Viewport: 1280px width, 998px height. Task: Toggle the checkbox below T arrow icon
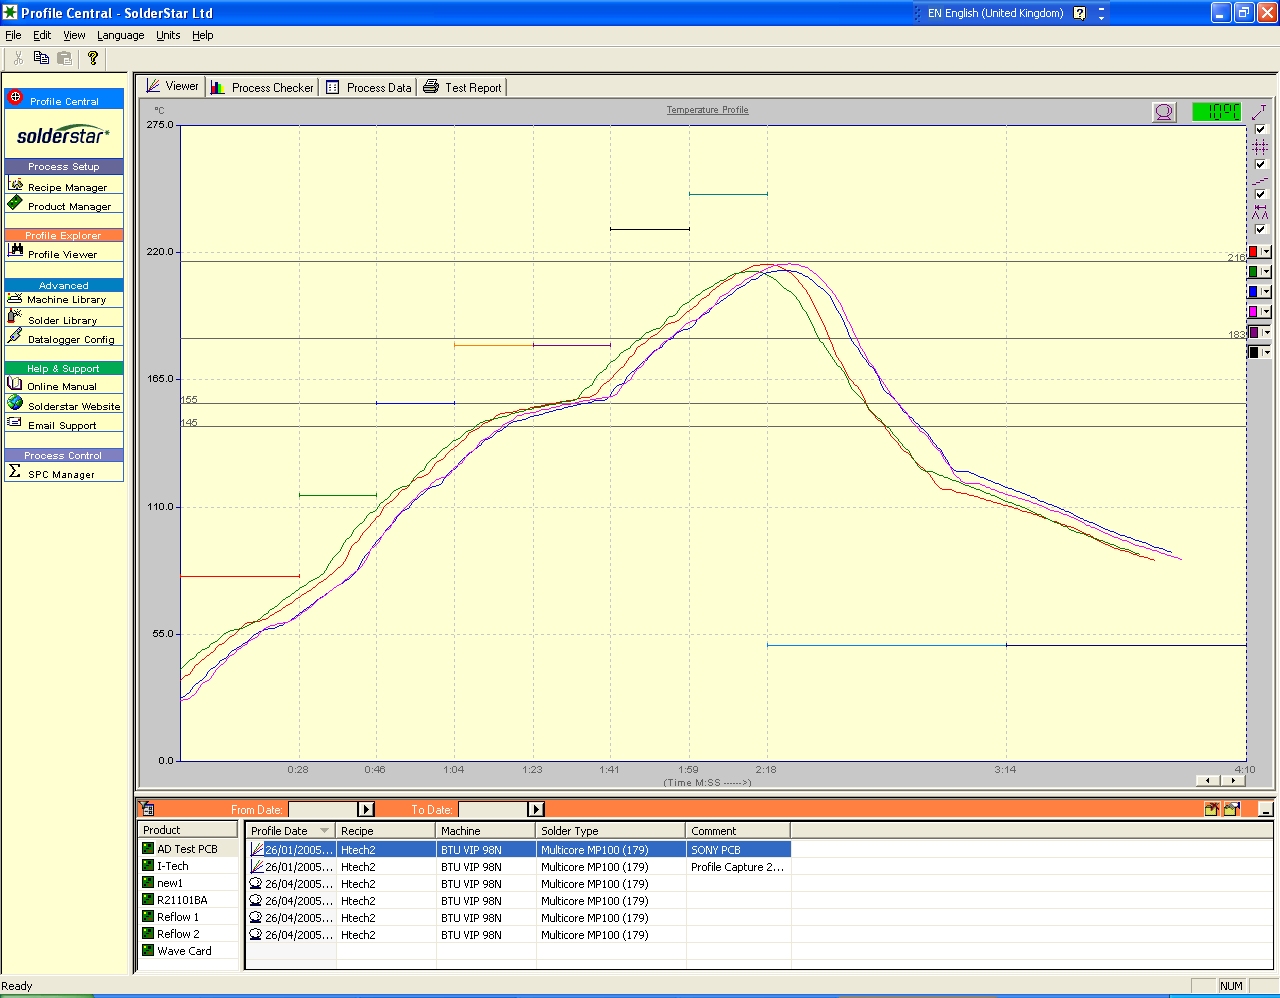point(1260,129)
